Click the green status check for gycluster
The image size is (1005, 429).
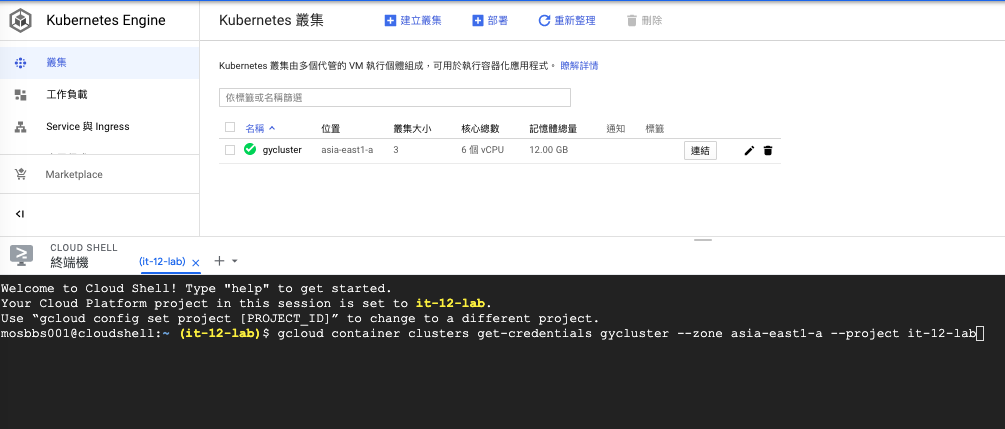tap(250, 149)
